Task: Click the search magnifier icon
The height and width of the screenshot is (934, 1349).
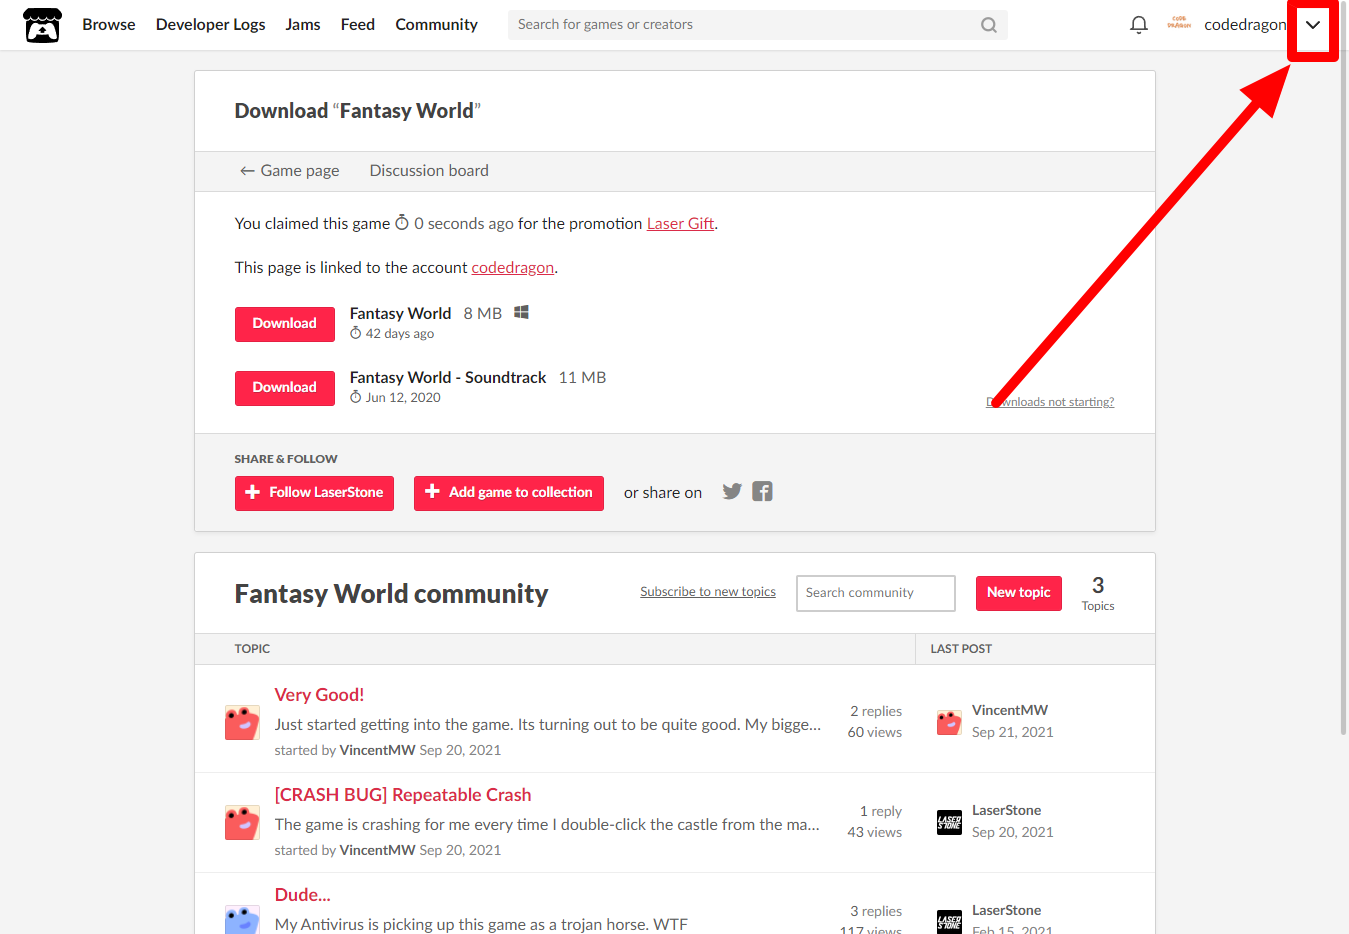Action: [988, 25]
